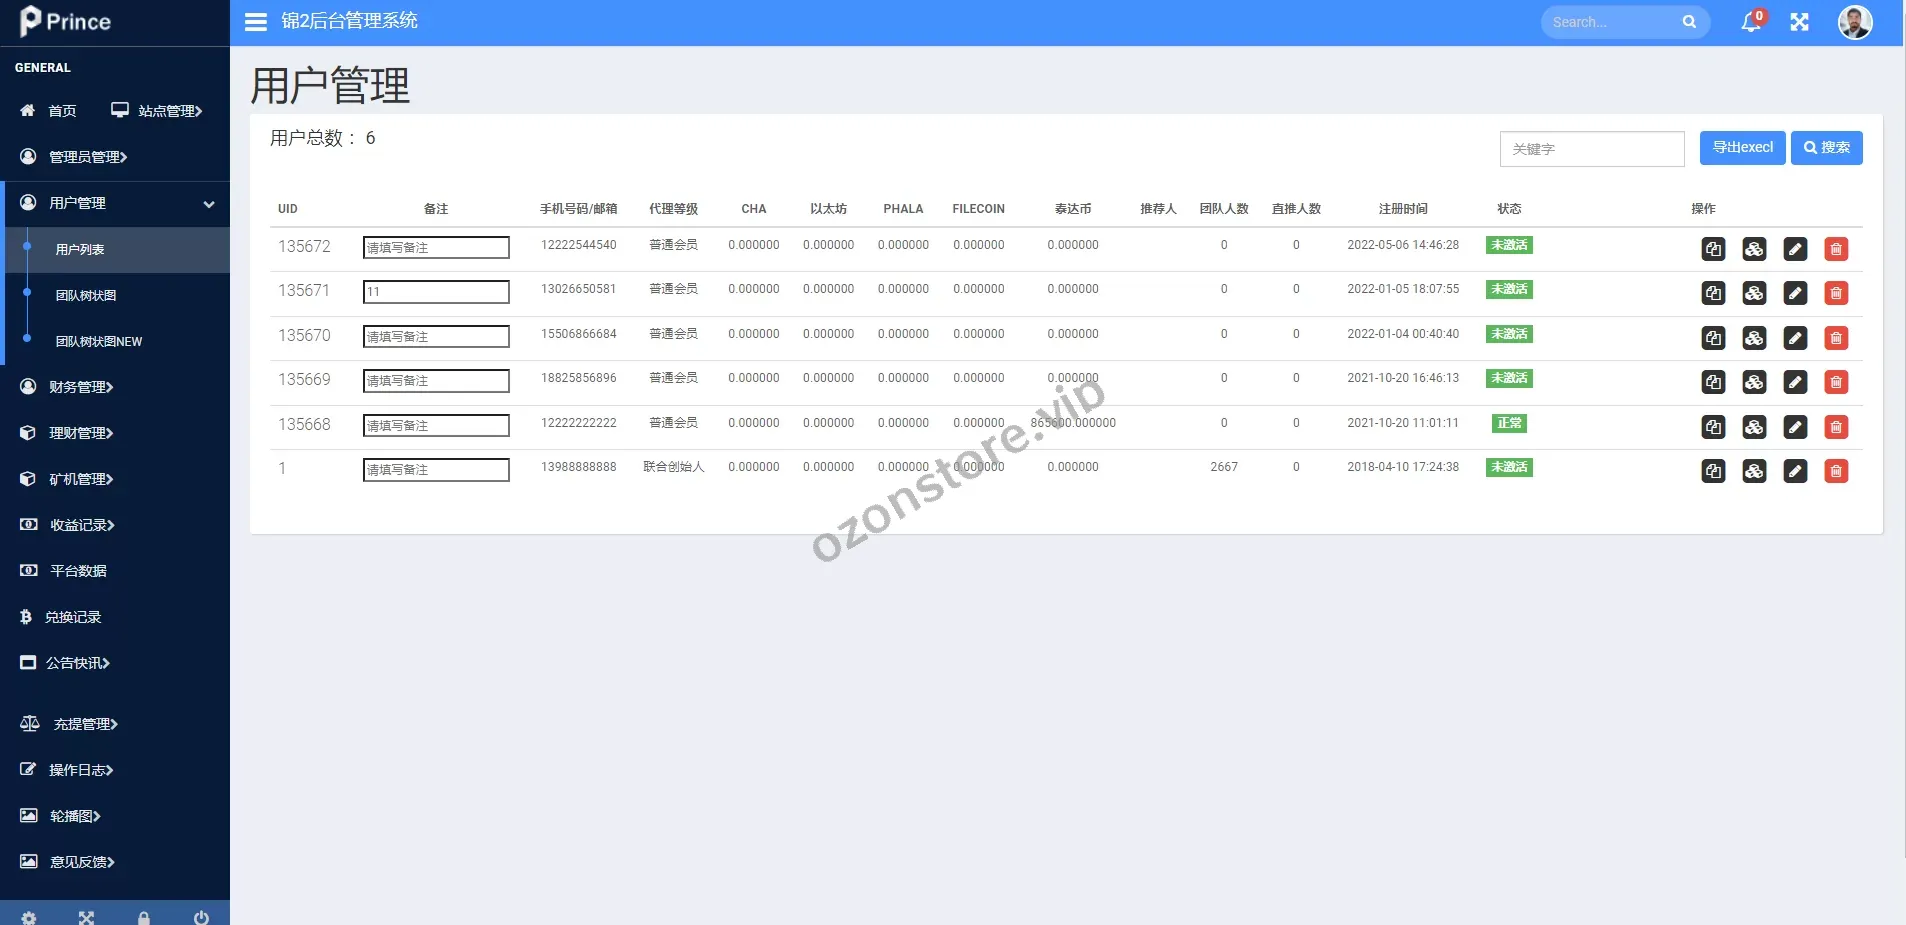Open 兑换记录 in the sidebar
The image size is (1906, 925).
coord(73,617)
